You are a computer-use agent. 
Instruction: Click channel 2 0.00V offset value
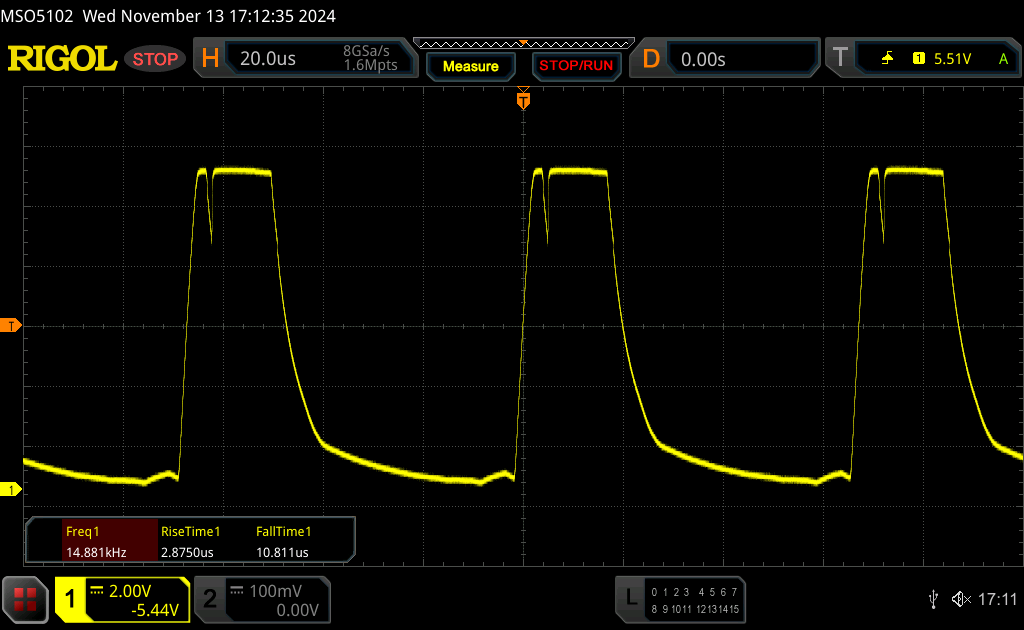297,610
